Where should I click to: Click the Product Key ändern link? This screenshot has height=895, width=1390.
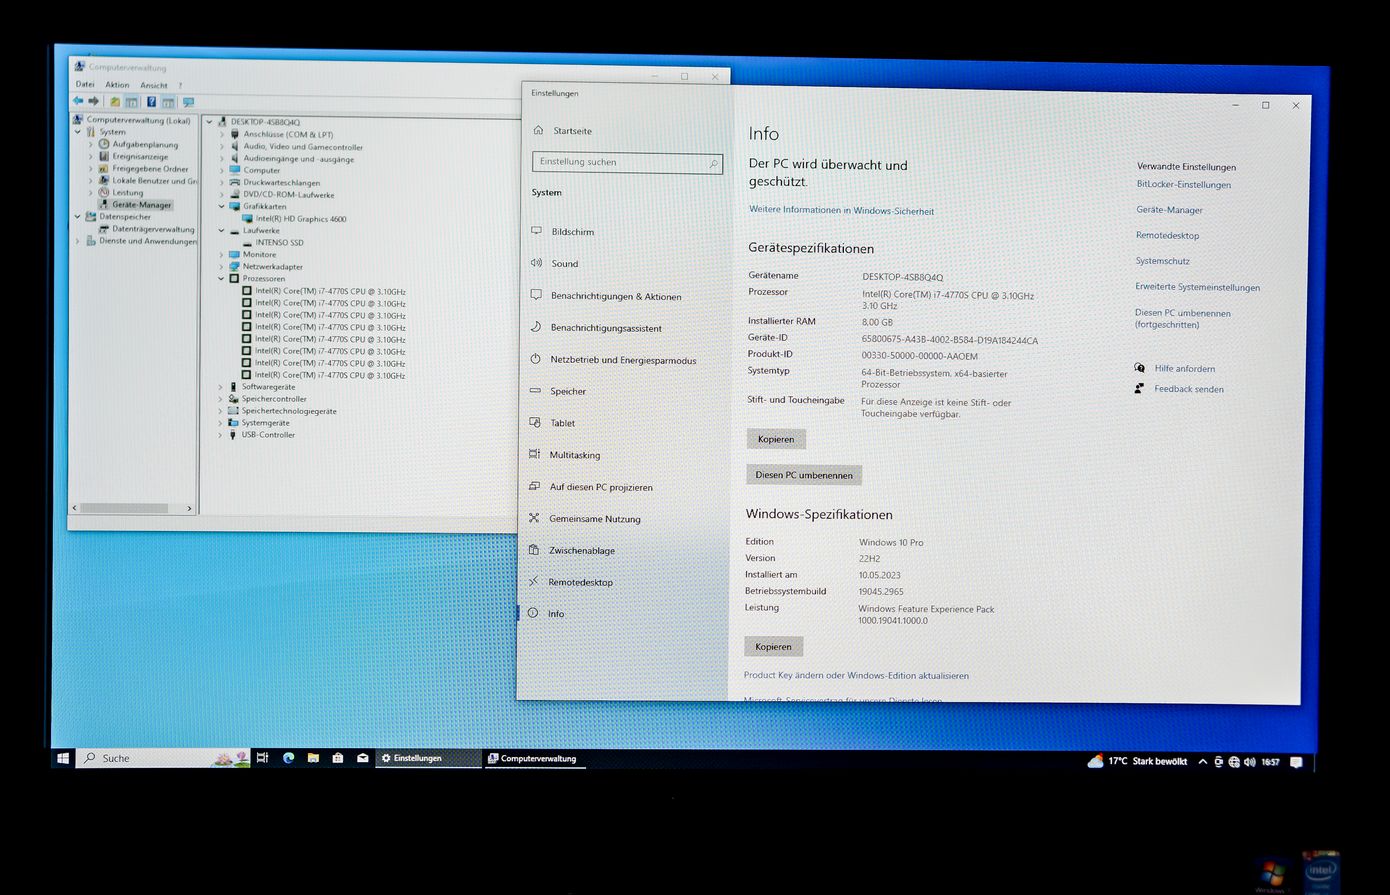856,675
